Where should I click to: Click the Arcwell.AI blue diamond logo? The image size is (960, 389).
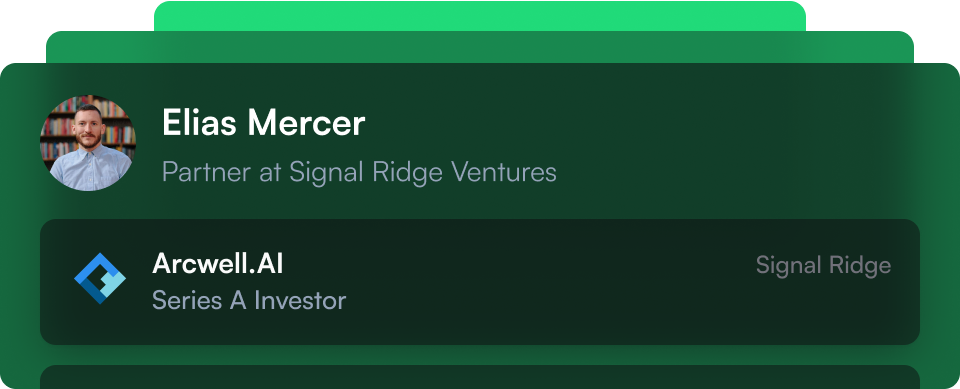pyautogui.click(x=100, y=279)
